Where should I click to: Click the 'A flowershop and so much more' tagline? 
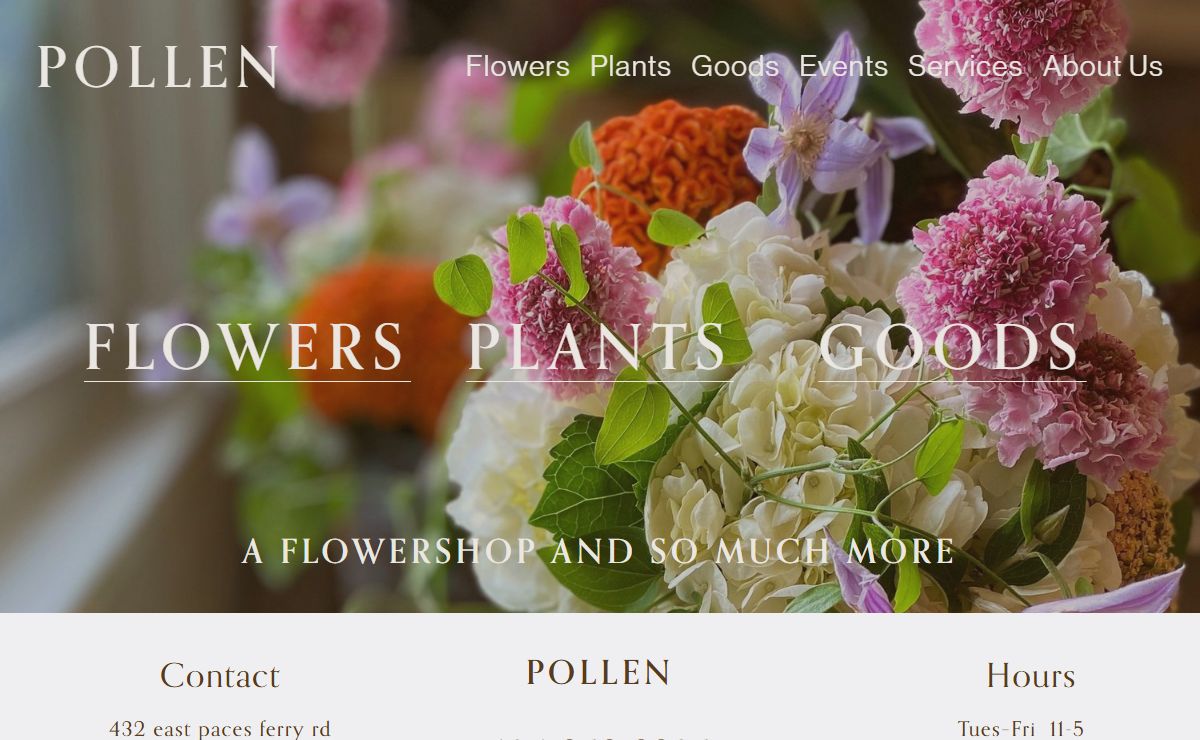[x=599, y=551]
